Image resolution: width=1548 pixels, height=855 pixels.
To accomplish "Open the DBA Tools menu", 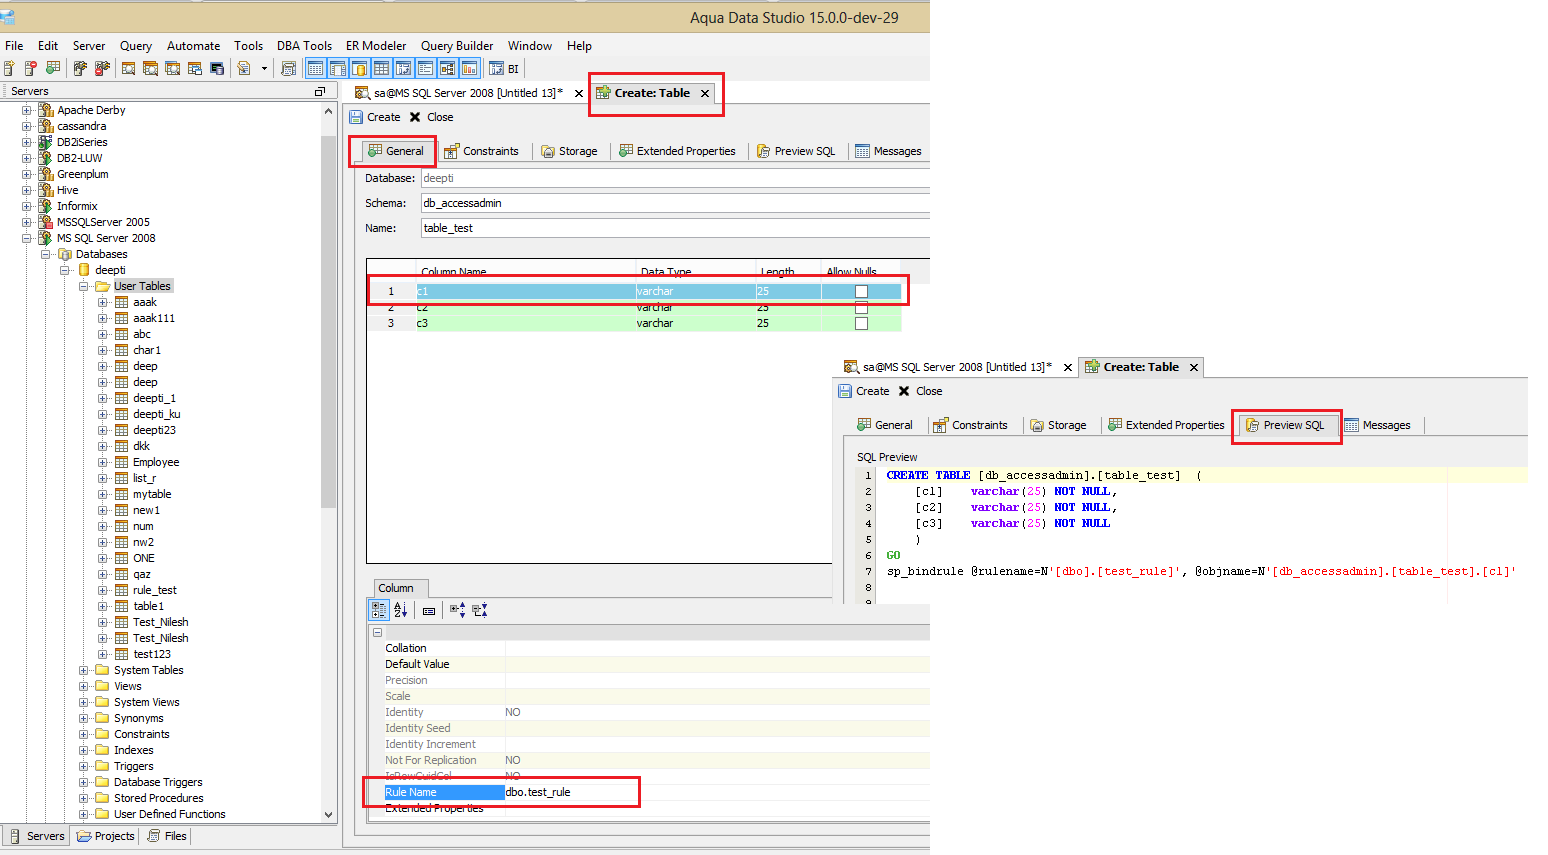I will click(x=304, y=46).
